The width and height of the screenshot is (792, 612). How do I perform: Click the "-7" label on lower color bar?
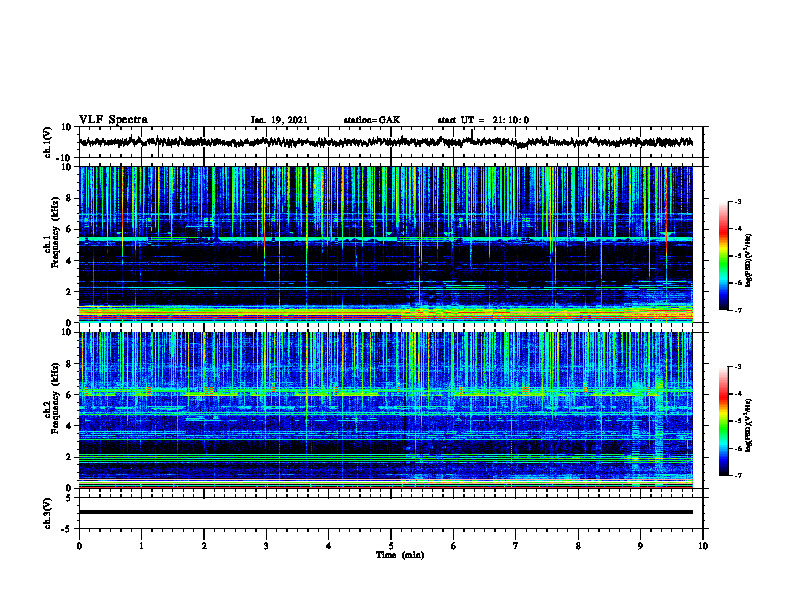point(738,475)
